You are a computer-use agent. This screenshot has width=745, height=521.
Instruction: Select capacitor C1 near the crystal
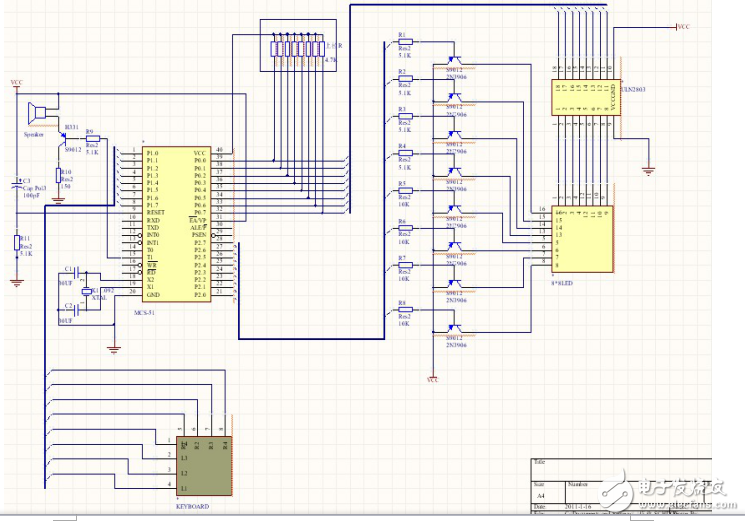click(73, 270)
